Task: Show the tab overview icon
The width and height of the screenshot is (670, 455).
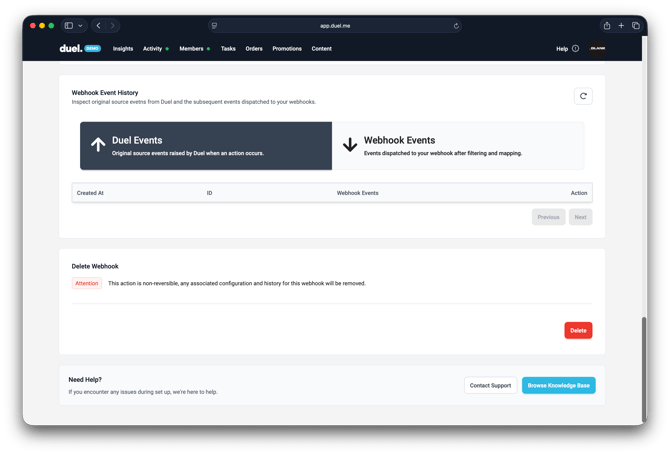Action: click(635, 26)
